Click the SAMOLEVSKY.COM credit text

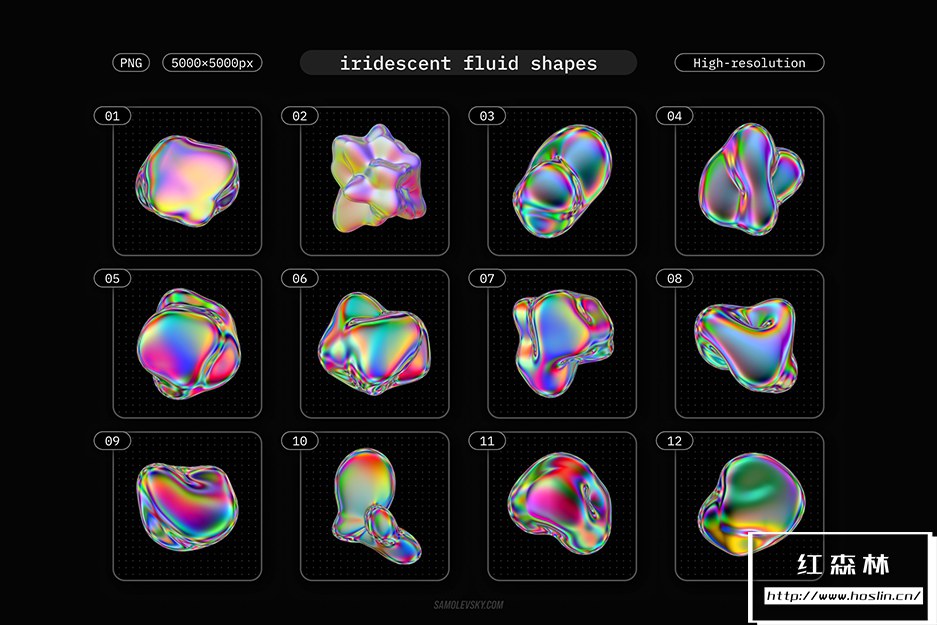tap(468, 605)
